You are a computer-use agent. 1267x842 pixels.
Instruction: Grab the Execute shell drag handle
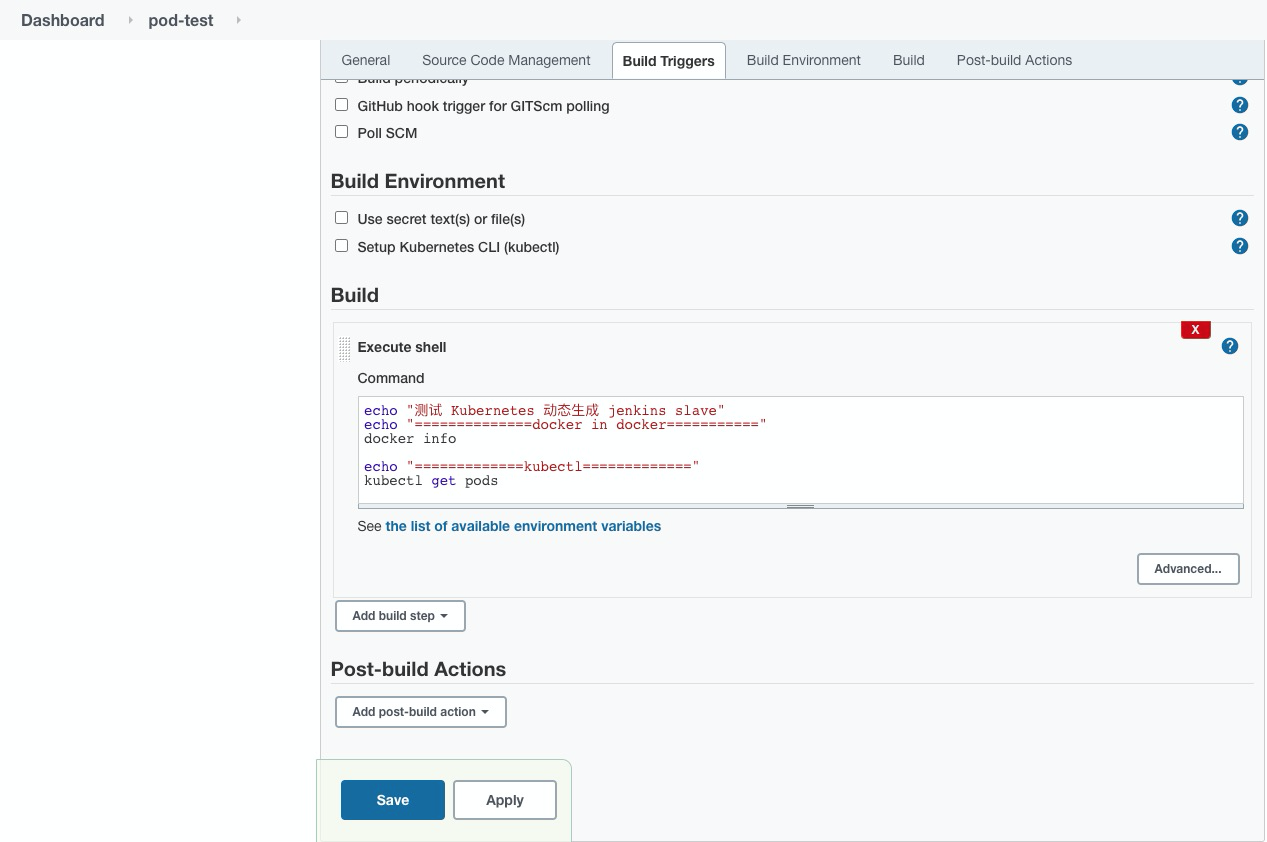pos(344,348)
